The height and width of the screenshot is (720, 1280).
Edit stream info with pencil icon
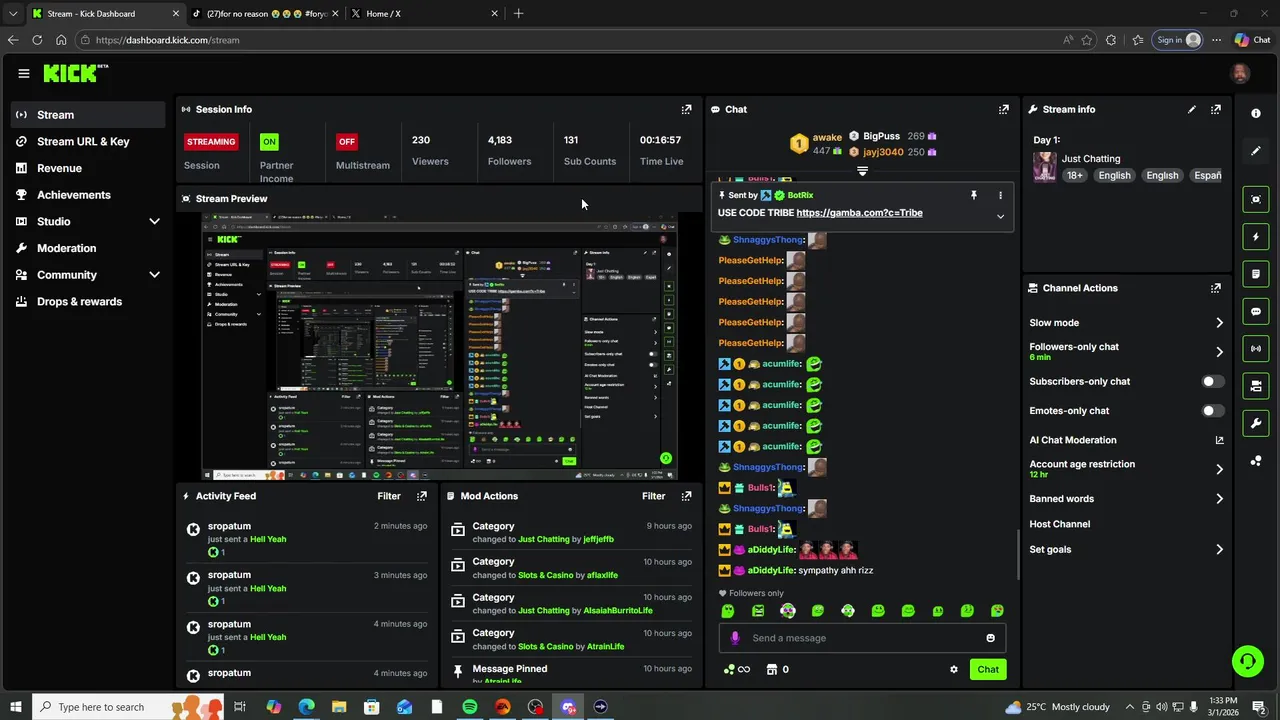(x=1191, y=109)
